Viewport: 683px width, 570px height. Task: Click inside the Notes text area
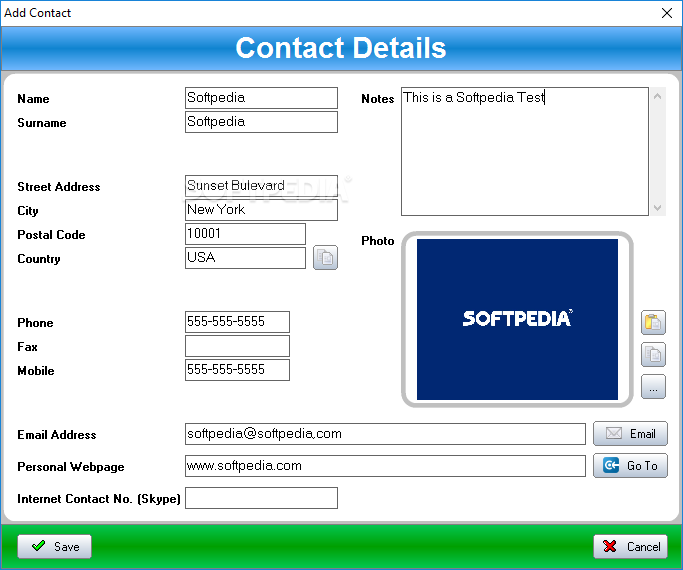click(x=524, y=152)
